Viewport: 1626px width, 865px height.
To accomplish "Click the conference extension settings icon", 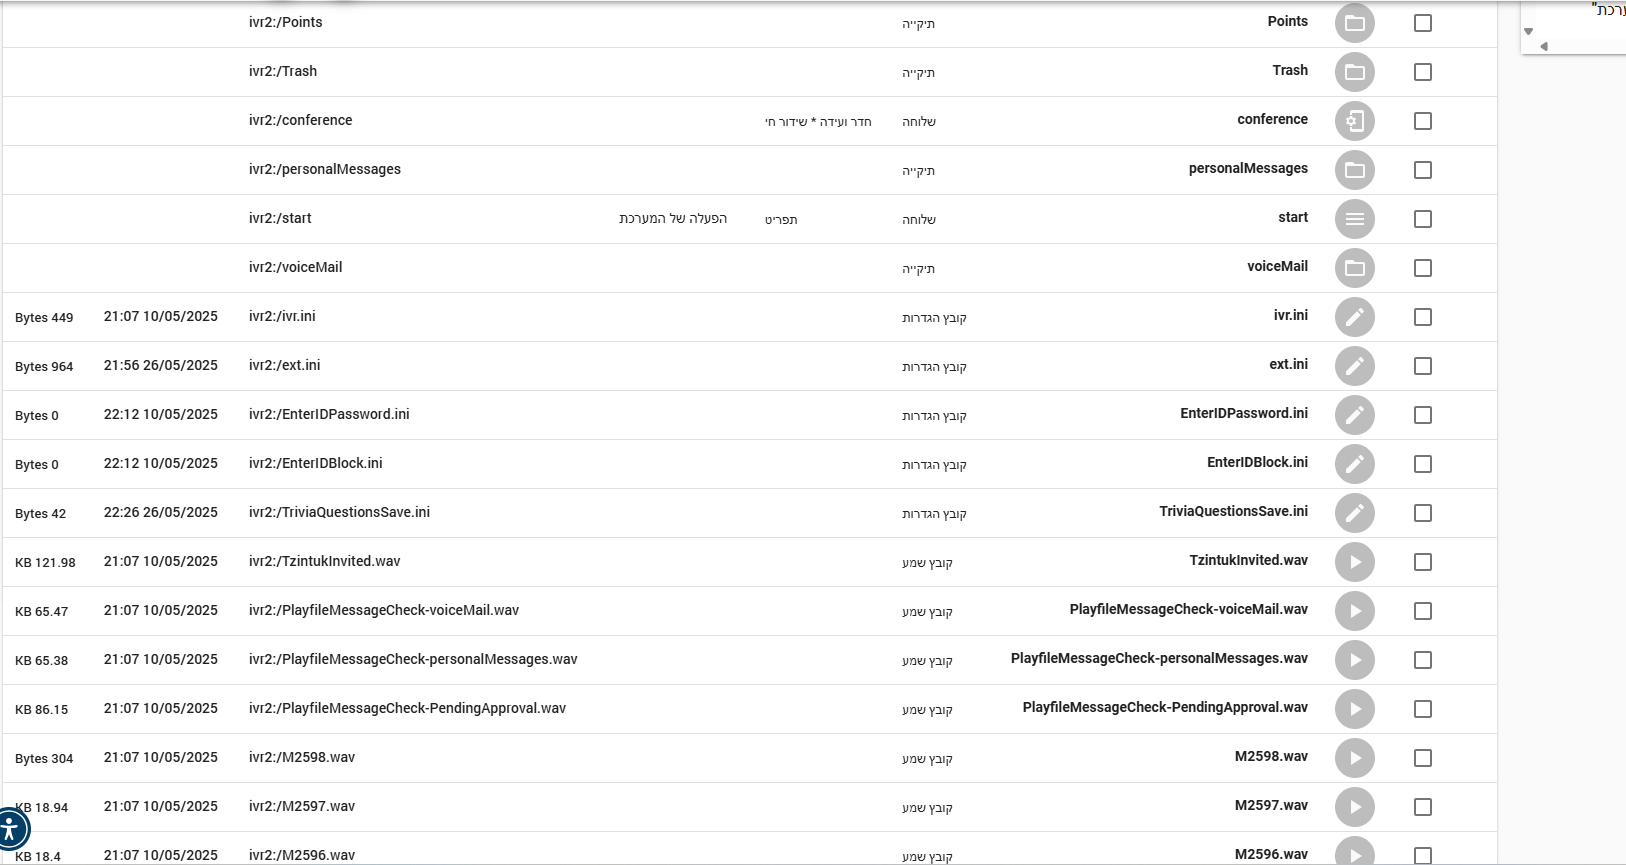I will point(1354,121).
